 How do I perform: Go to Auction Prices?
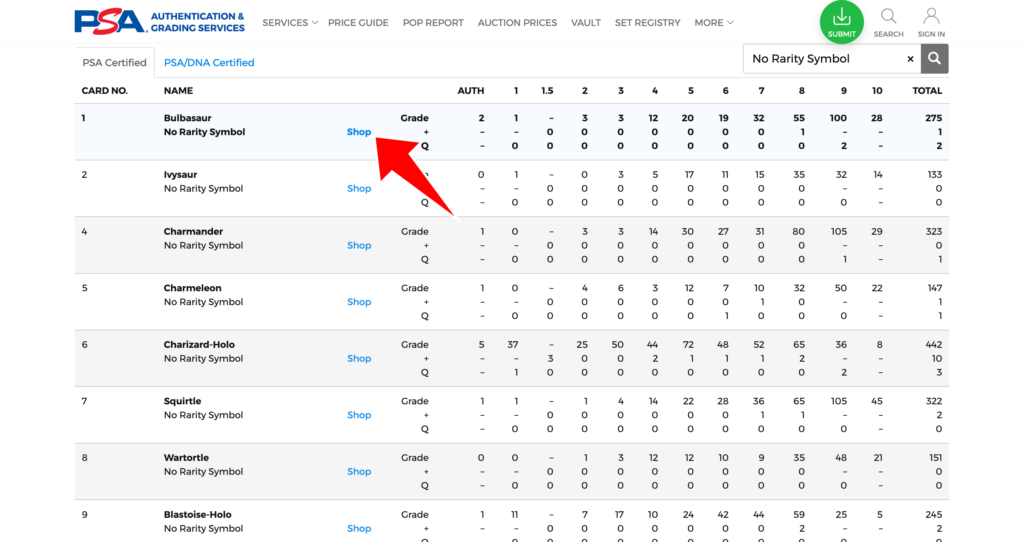[x=517, y=23]
